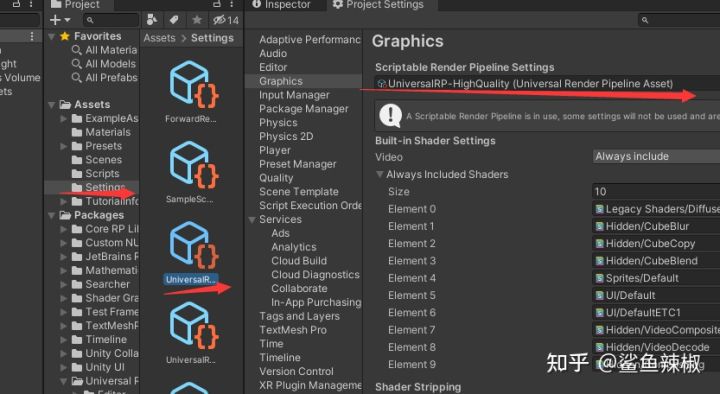Click Element 5 UI/Default shader field
Screen dimensions: 720x394
click(x=656, y=295)
